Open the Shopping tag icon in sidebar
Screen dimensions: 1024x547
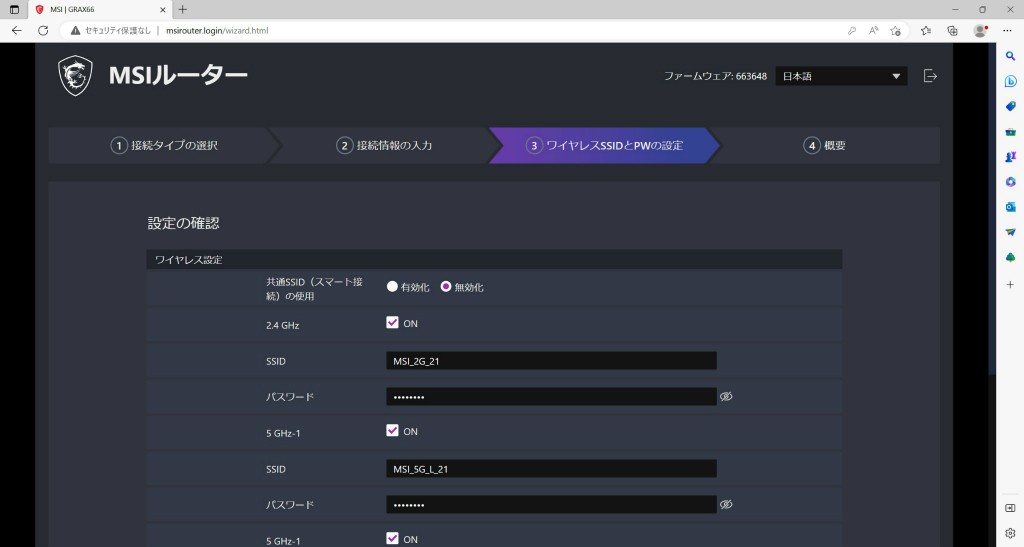point(1010,106)
